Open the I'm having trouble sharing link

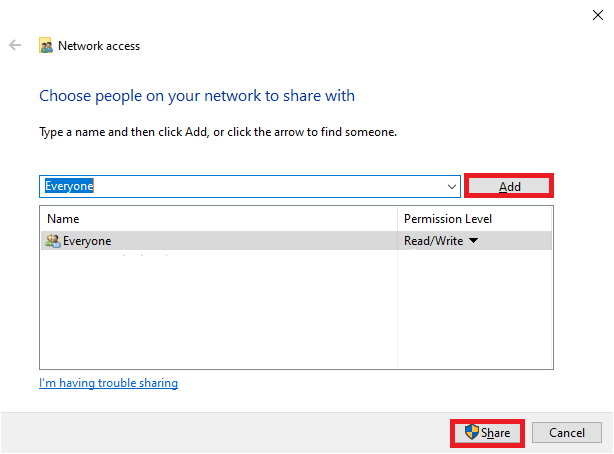(108, 383)
